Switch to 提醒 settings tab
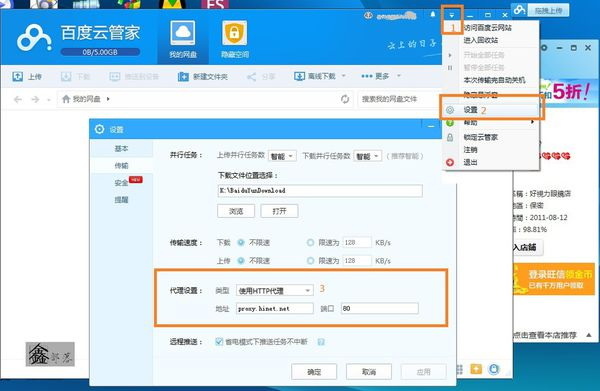600x391 pixels. coord(121,200)
